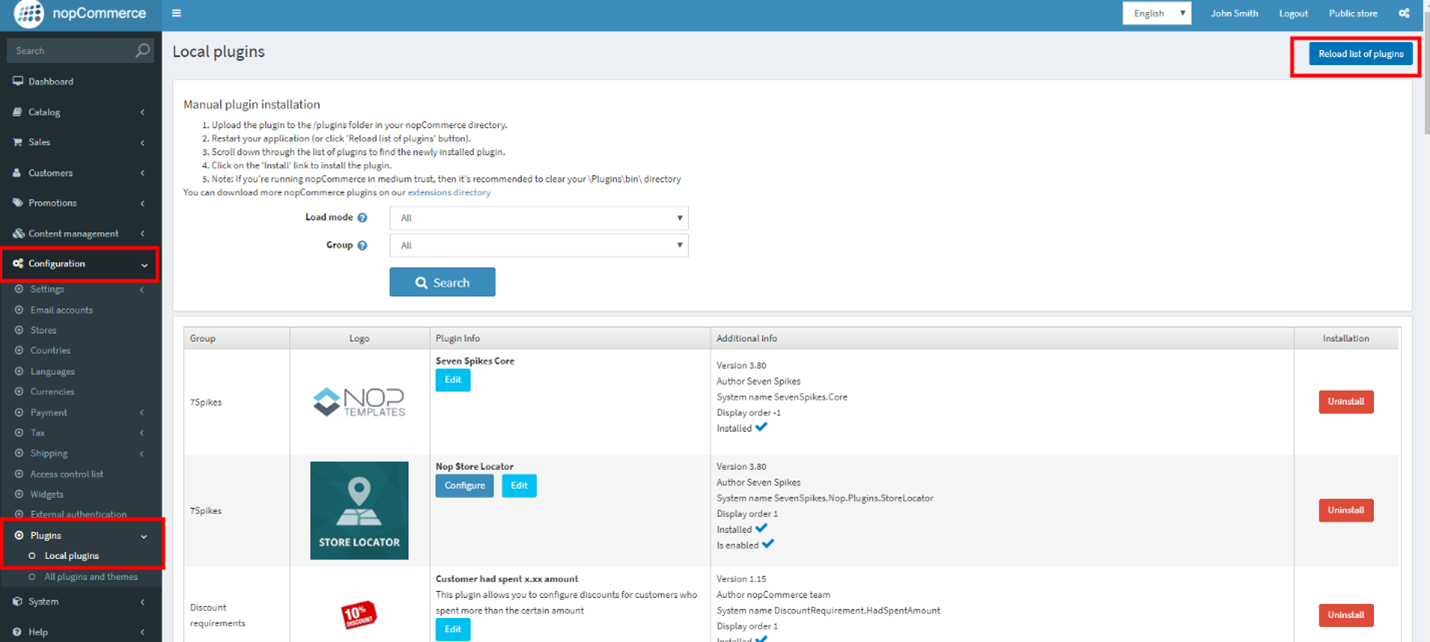The width and height of the screenshot is (1430, 642).
Task: Open the extensions directory link
Action: [x=449, y=193]
